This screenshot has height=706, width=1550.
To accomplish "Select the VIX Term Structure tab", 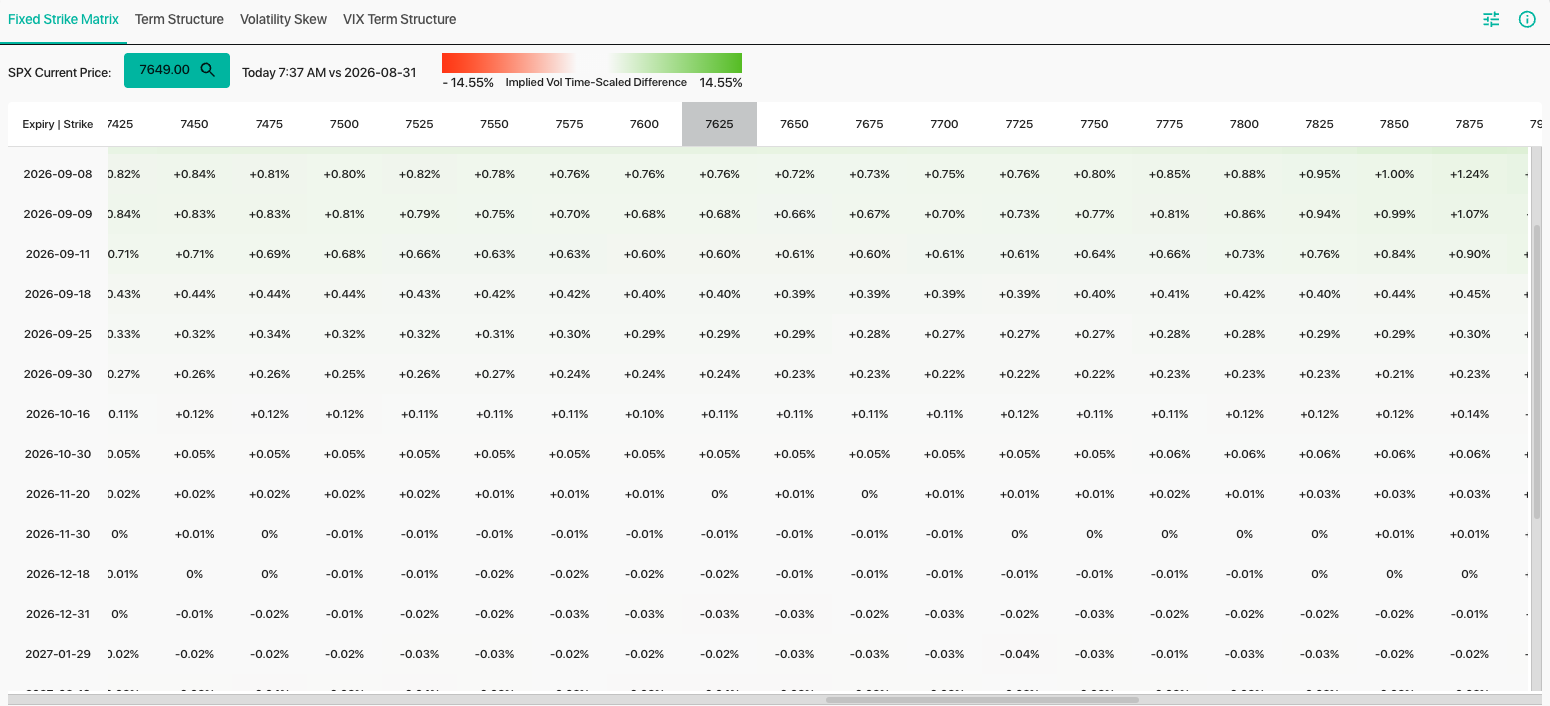I will point(399,19).
